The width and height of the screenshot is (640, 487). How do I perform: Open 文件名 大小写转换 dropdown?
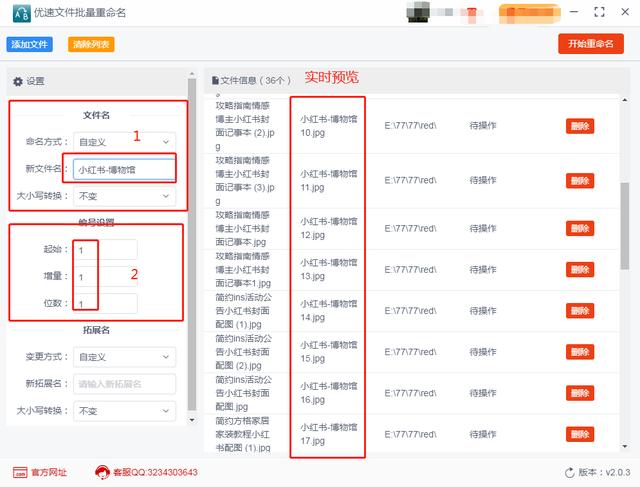click(124, 196)
